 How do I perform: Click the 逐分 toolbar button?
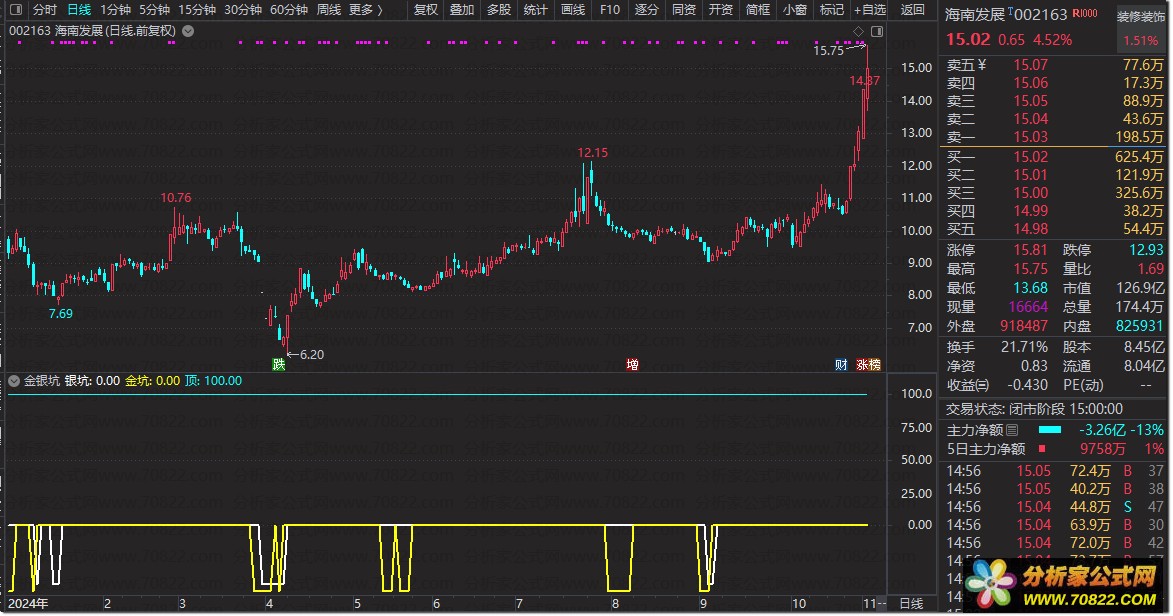pyautogui.click(x=646, y=10)
